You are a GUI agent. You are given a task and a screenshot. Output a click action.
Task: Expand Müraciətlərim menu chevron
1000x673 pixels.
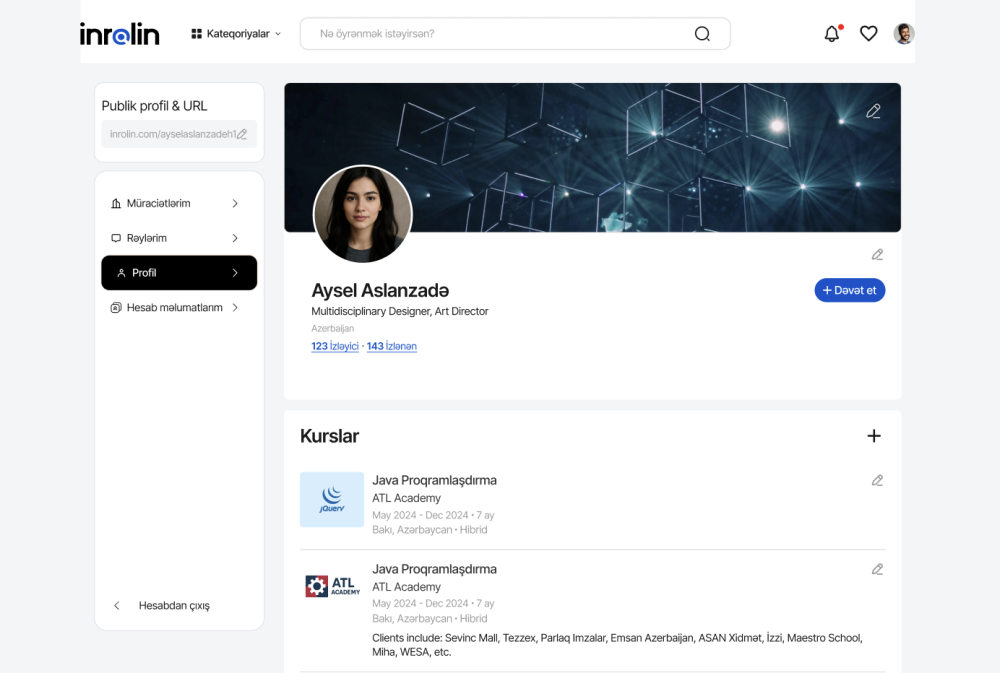tap(235, 204)
